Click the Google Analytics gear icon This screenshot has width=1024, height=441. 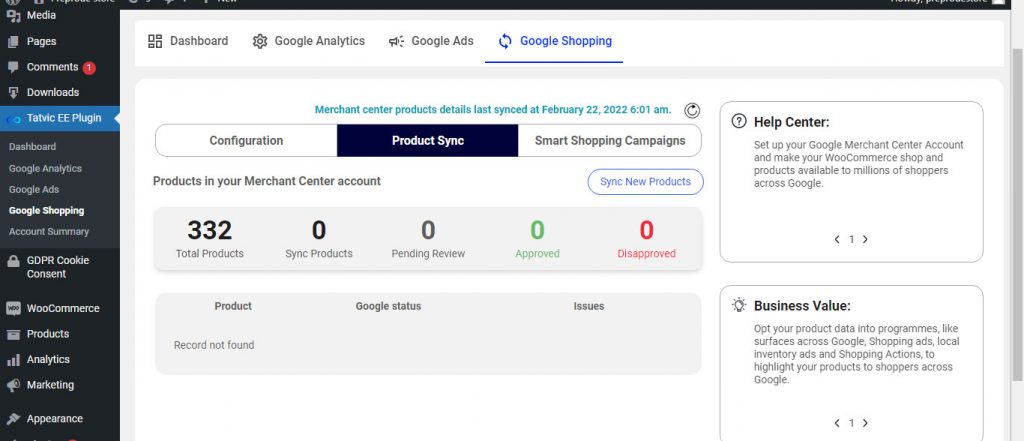click(260, 41)
